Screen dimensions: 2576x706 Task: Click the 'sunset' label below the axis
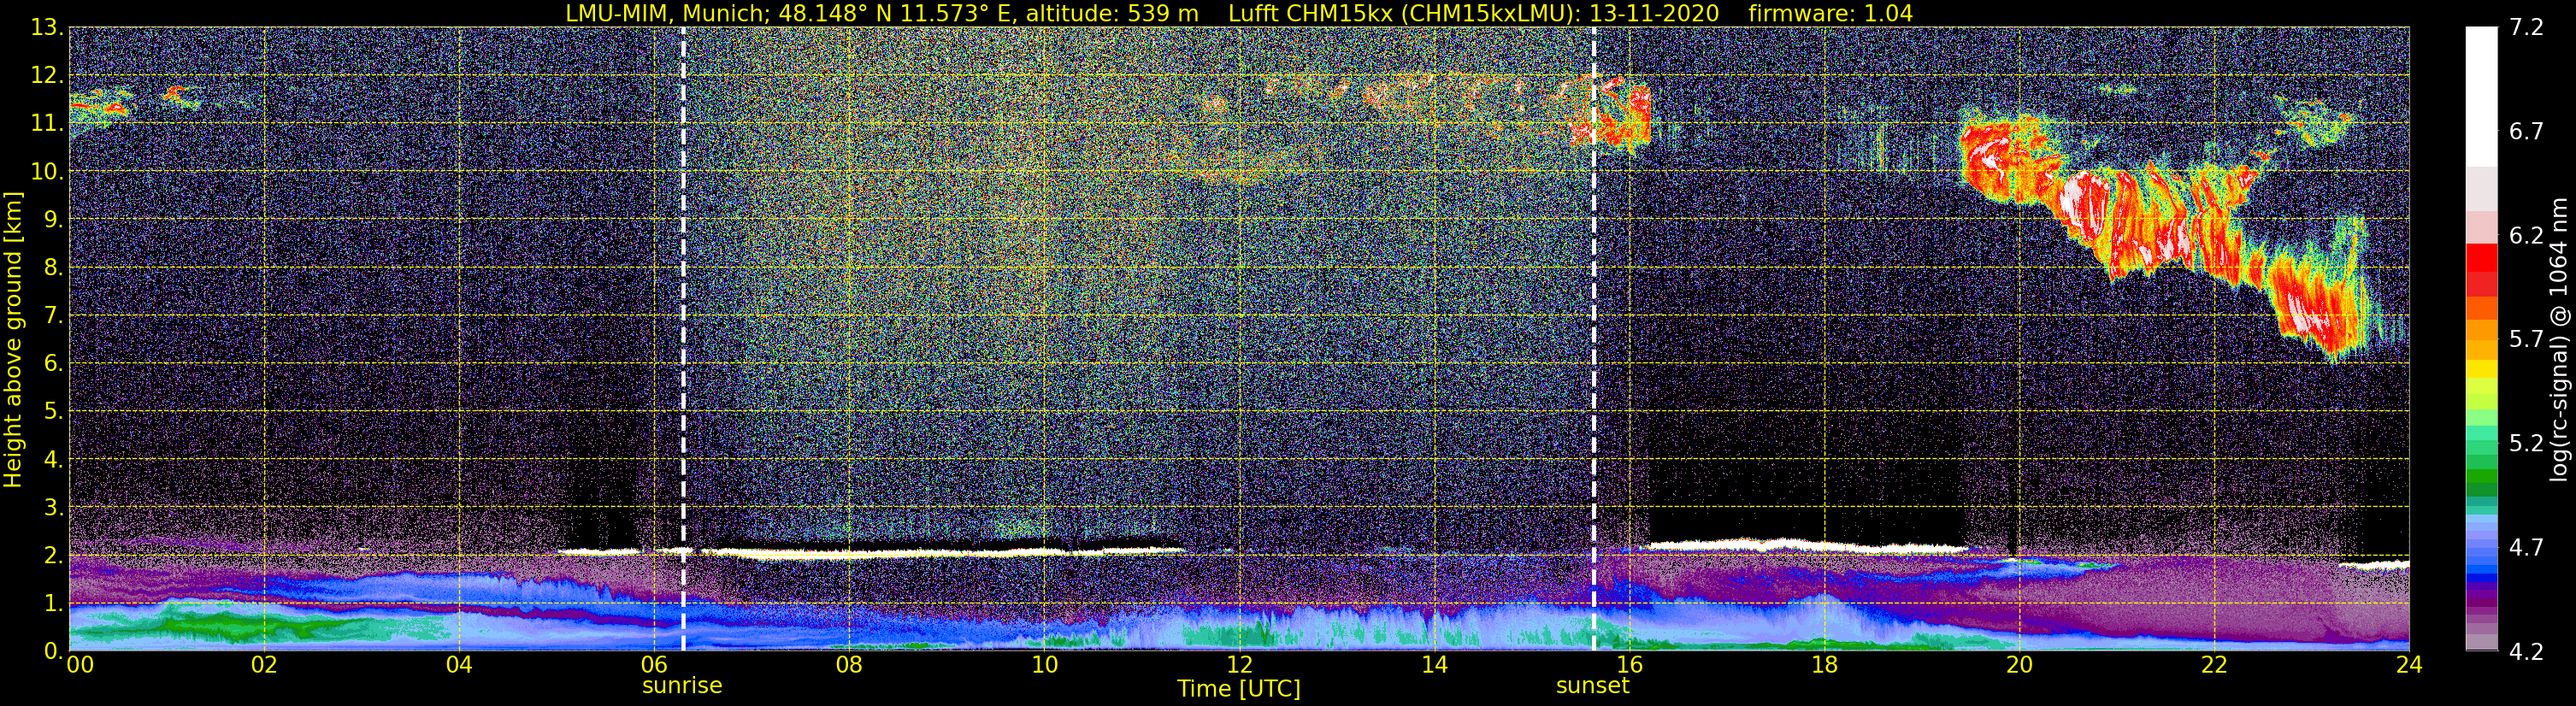[1592, 685]
